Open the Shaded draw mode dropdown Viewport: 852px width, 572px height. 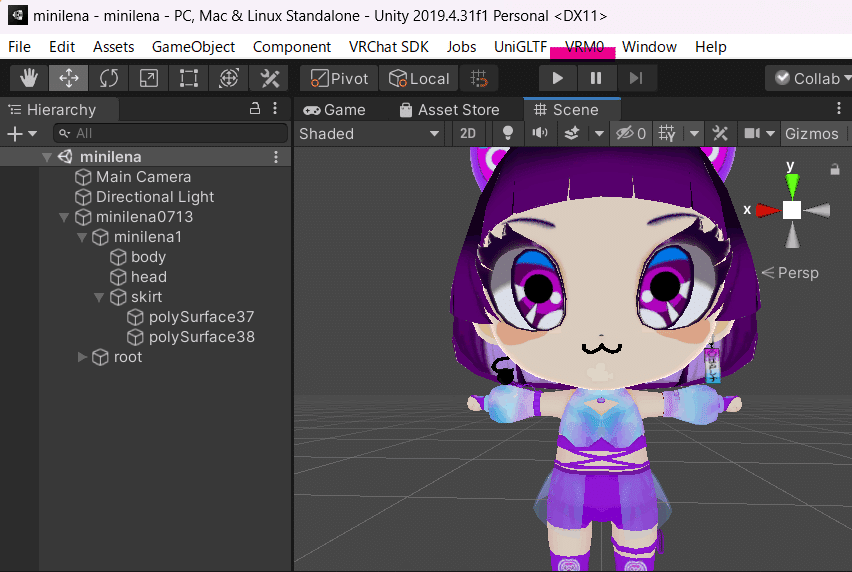pos(369,134)
